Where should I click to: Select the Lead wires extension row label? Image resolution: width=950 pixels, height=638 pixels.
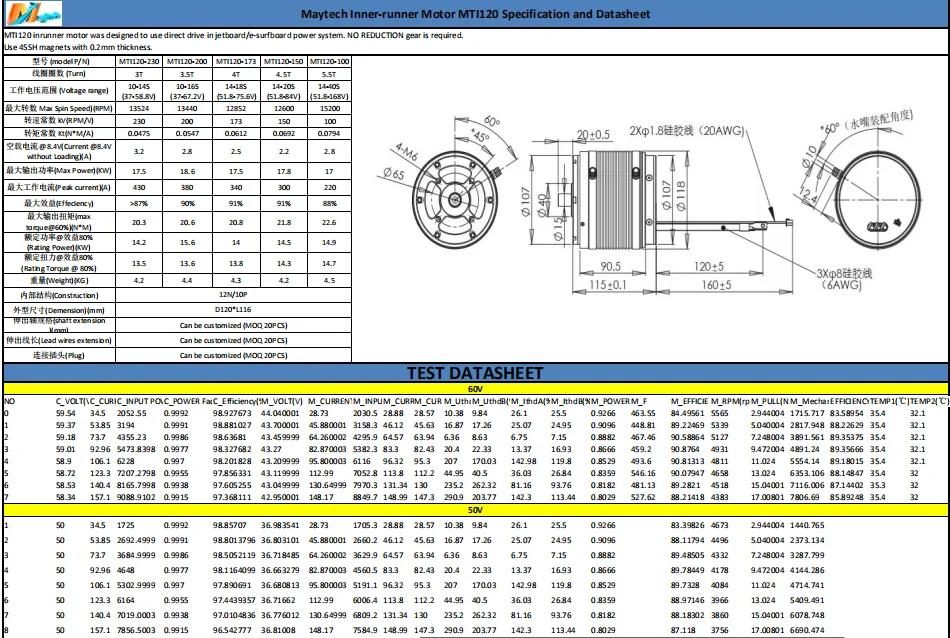pos(59,341)
